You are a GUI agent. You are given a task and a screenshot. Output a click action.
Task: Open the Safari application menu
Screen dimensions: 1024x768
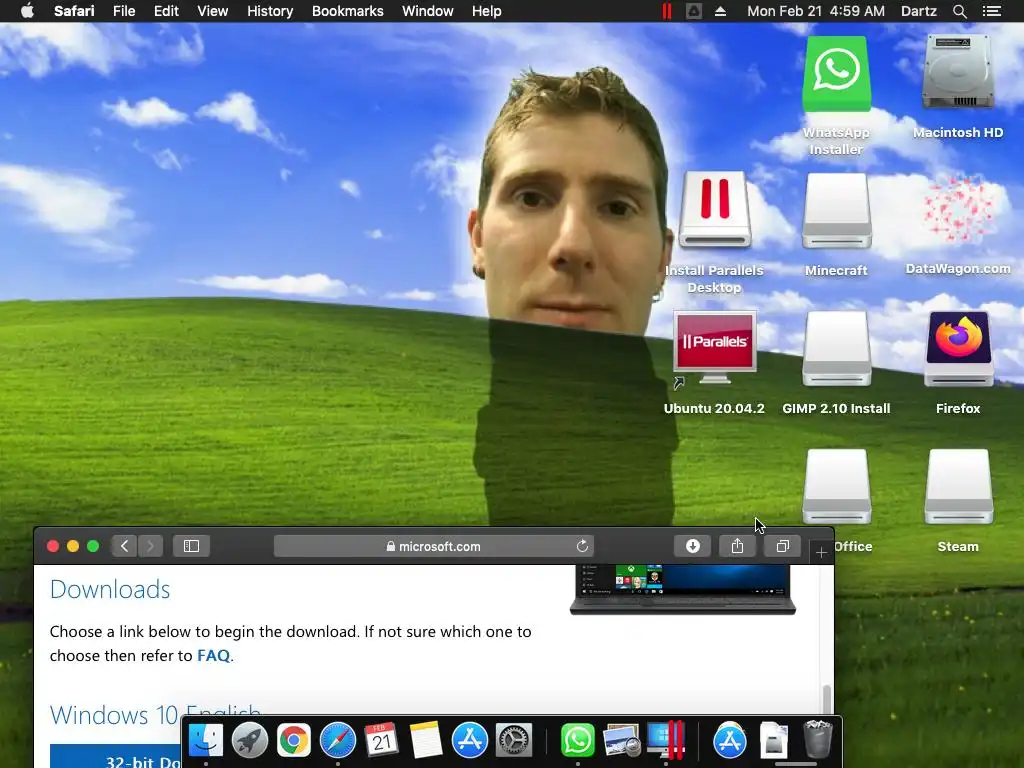click(x=74, y=11)
